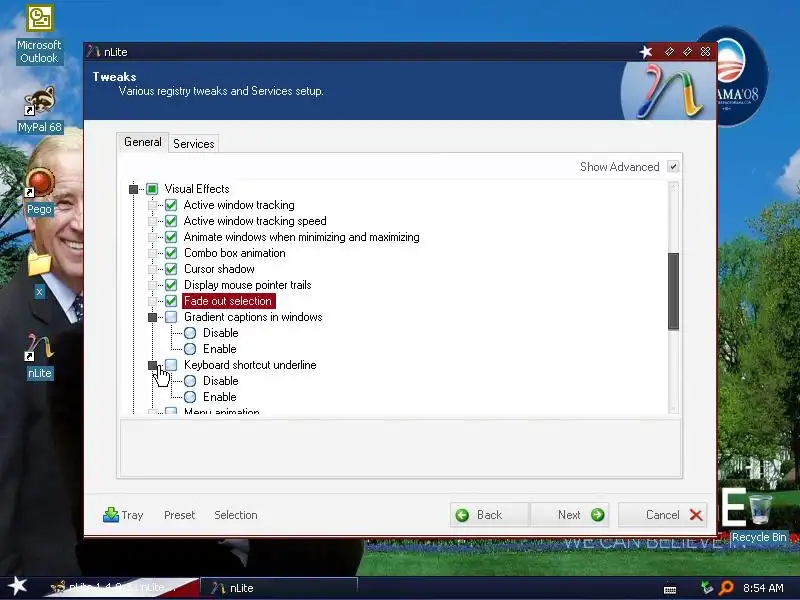Click the nLite logo in the header
The height and width of the screenshot is (600, 800).
(668, 91)
